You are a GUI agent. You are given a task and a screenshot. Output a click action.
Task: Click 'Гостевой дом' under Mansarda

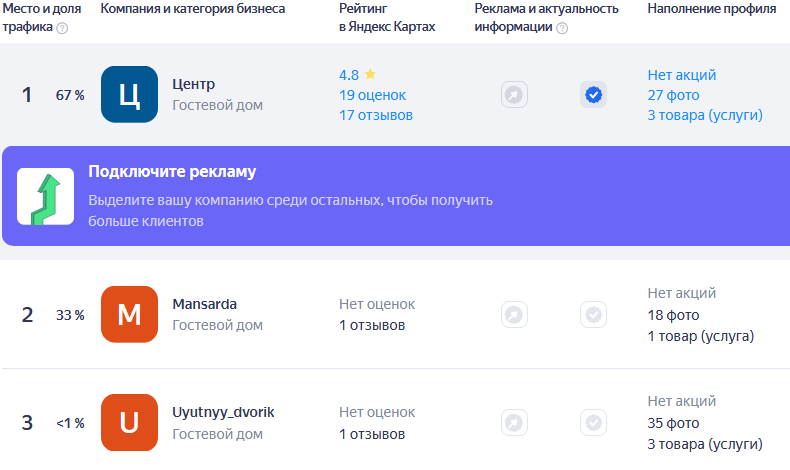(218, 325)
